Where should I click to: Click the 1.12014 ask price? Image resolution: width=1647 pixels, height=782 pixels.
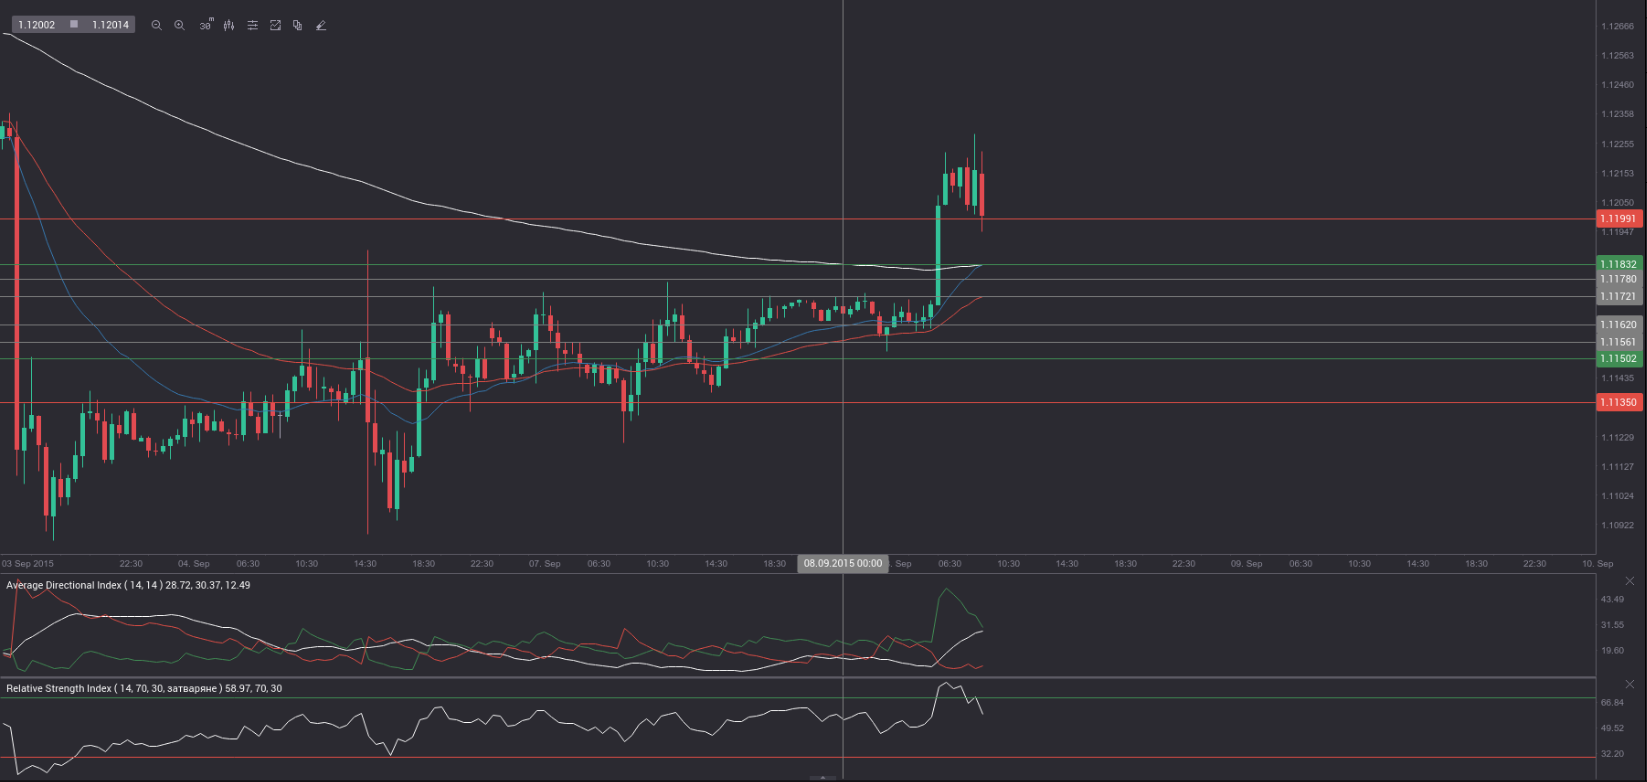pyautogui.click(x=111, y=25)
